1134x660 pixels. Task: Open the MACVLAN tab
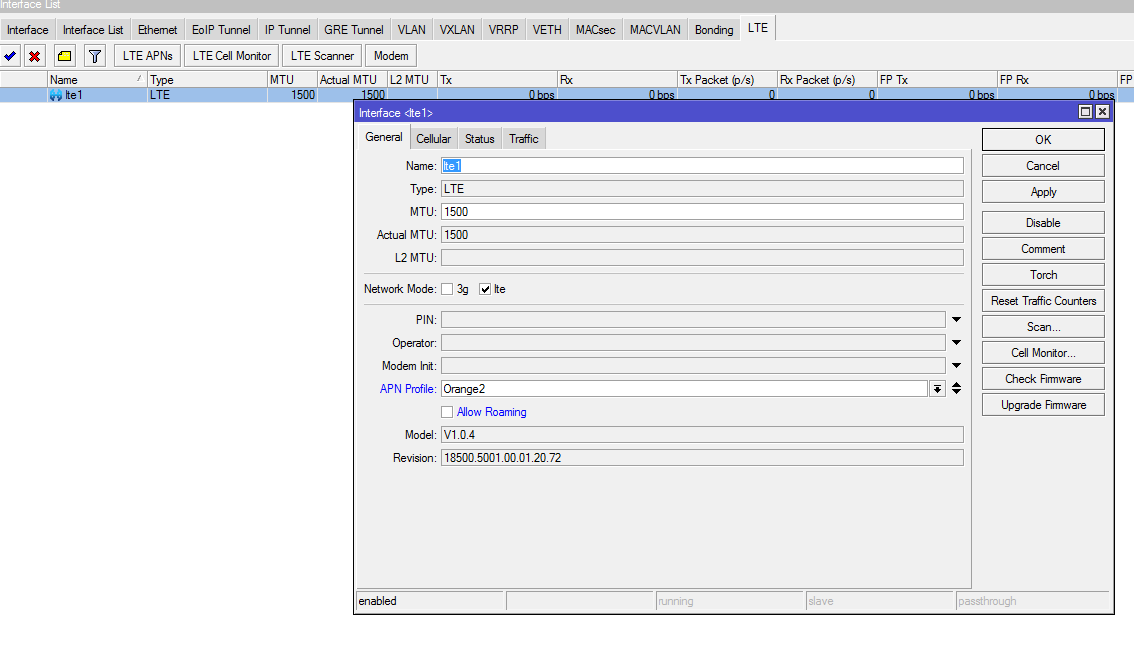[655, 30]
